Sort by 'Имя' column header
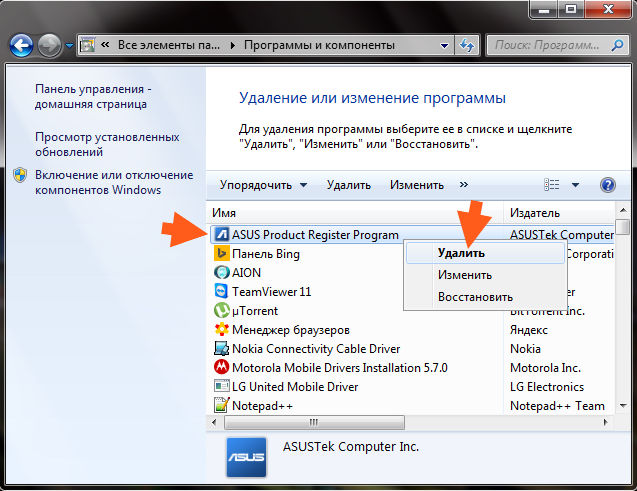The width and height of the screenshot is (637, 491). click(355, 213)
